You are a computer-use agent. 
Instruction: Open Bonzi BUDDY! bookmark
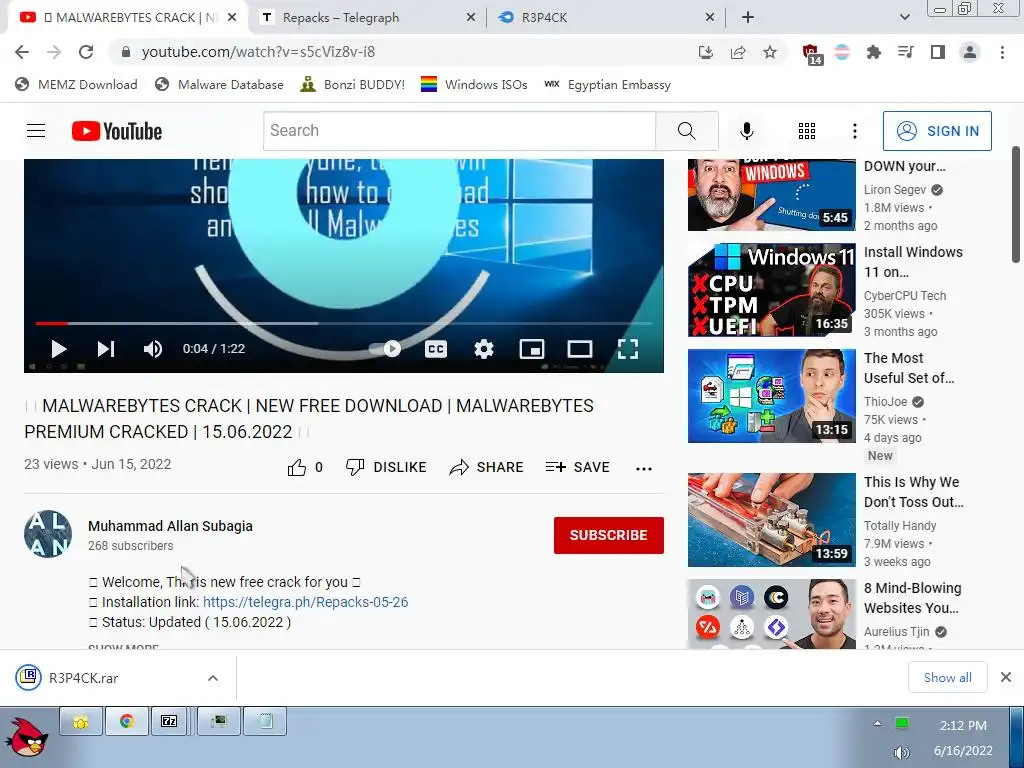[353, 85]
